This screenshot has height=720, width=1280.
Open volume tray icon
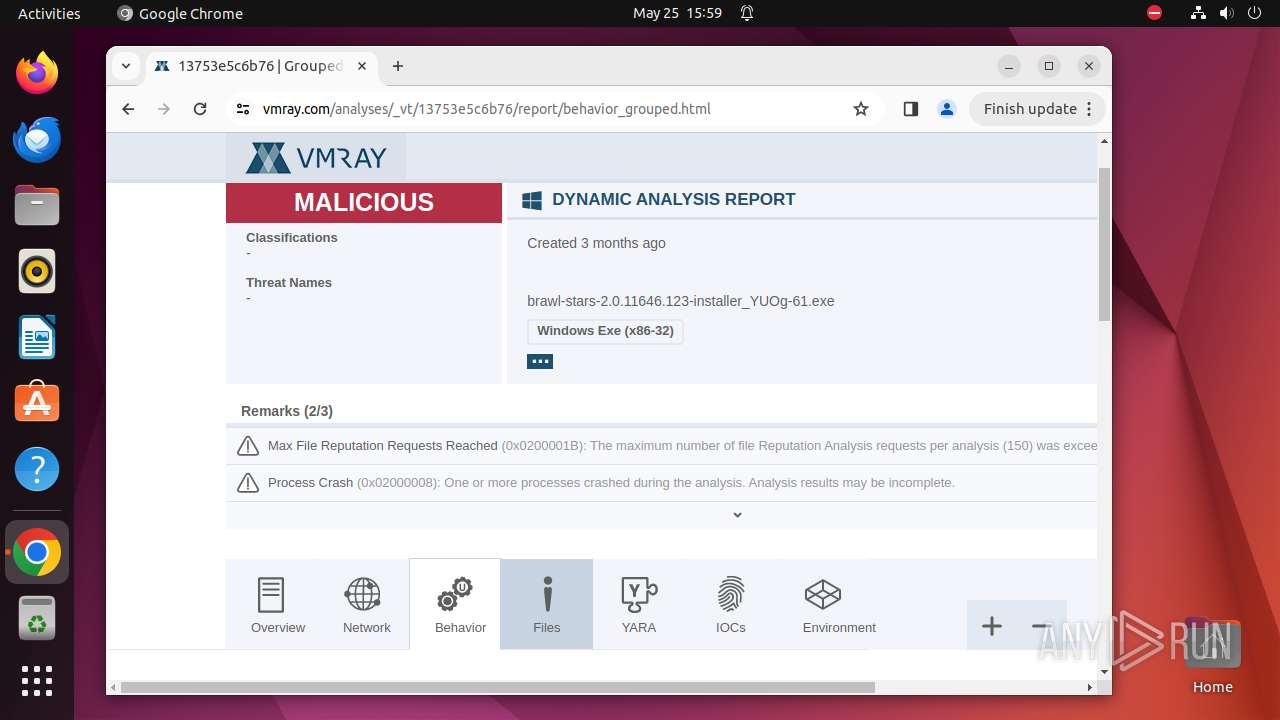pyautogui.click(x=1226, y=13)
